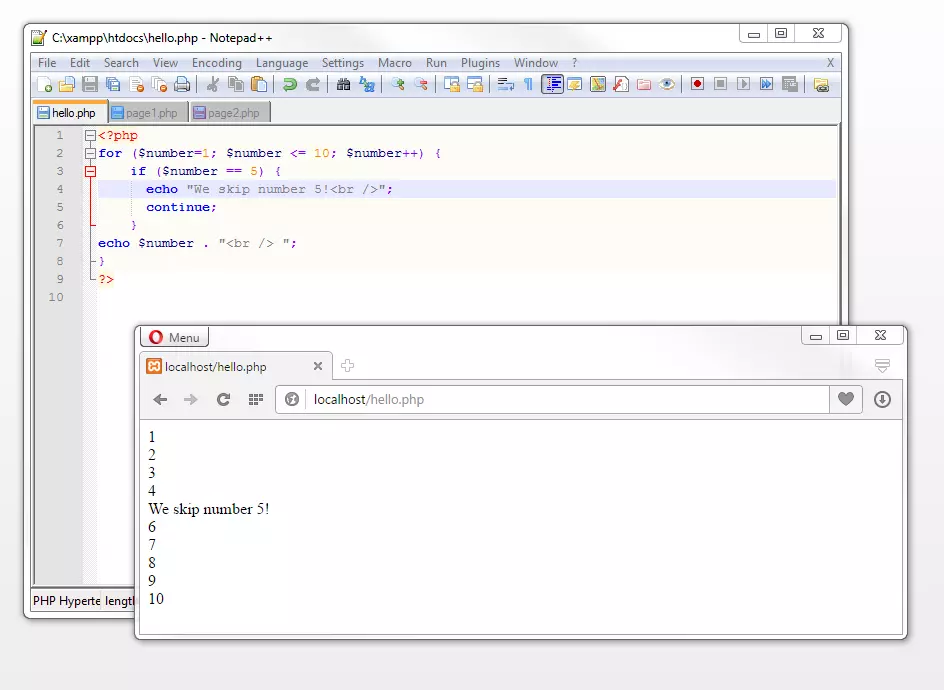Click the Print toolbar icon
Viewport: 944px width, 690px height.
click(176, 85)
